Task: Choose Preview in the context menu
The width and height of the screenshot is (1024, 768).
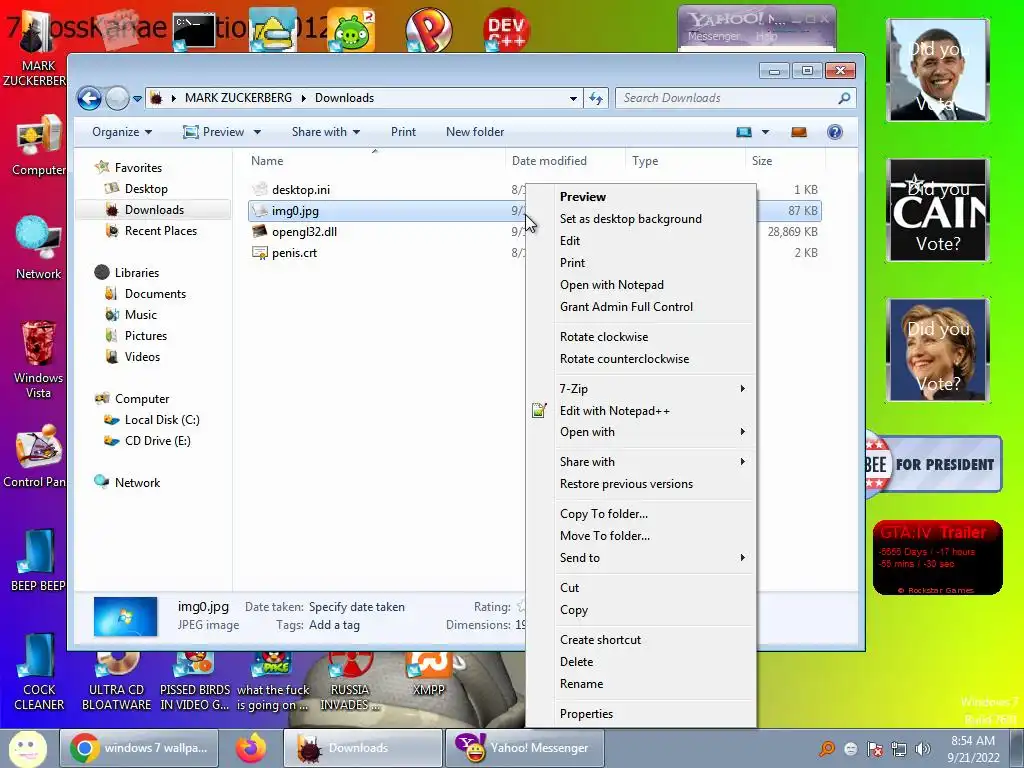Action: click(583, 197)
